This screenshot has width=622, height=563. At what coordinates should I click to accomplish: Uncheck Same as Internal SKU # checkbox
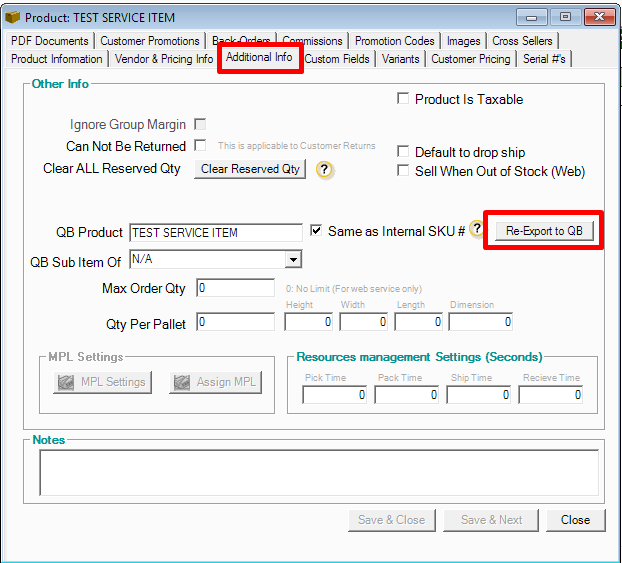tap(316, 231)
